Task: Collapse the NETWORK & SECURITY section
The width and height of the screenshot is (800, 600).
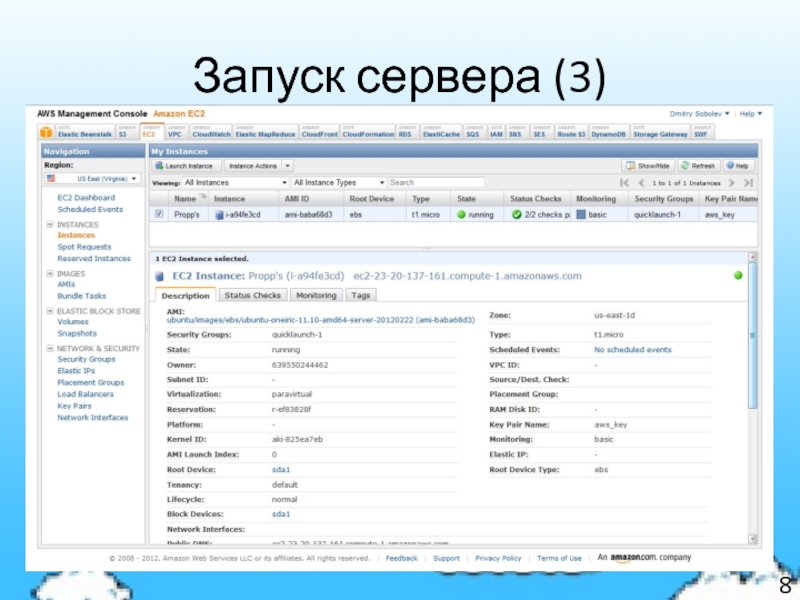Action: click(x=50, y=348)
